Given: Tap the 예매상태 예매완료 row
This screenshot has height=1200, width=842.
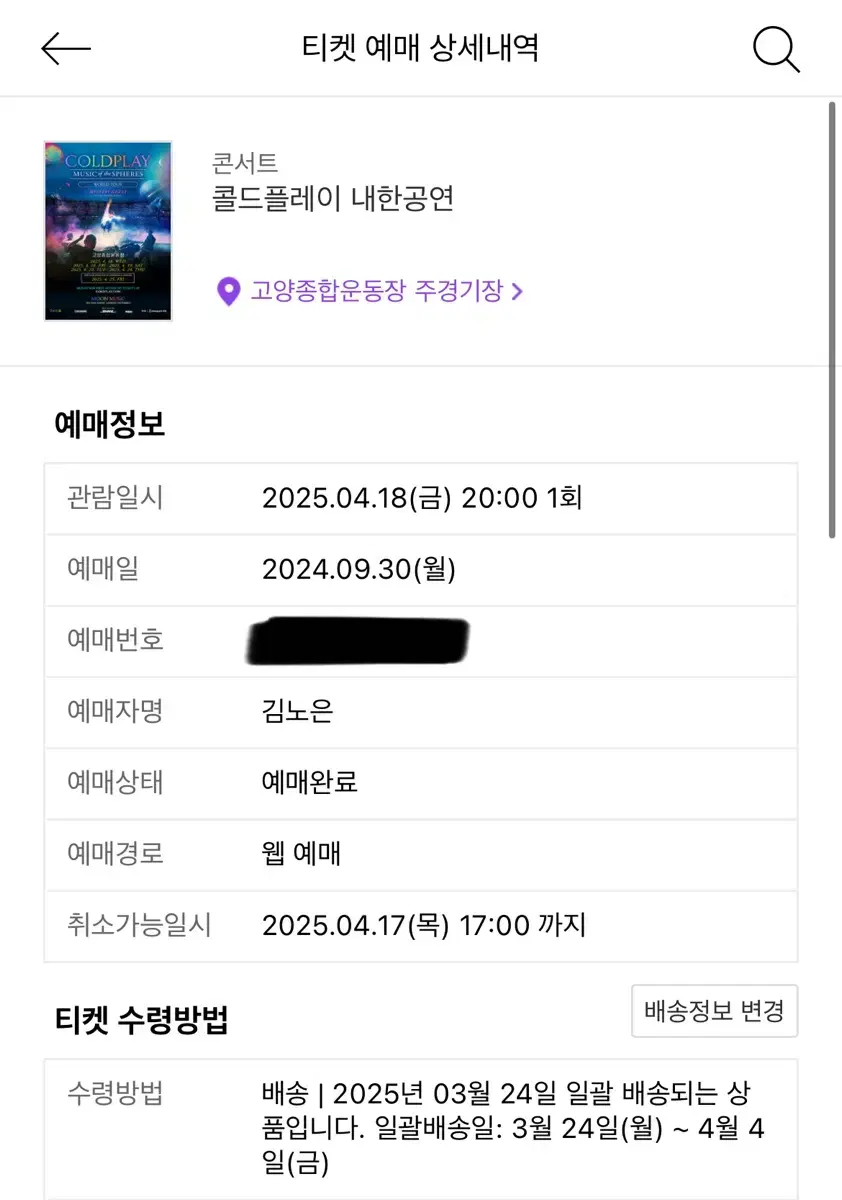Looking at the screenshot, I should tap(421, 783).
